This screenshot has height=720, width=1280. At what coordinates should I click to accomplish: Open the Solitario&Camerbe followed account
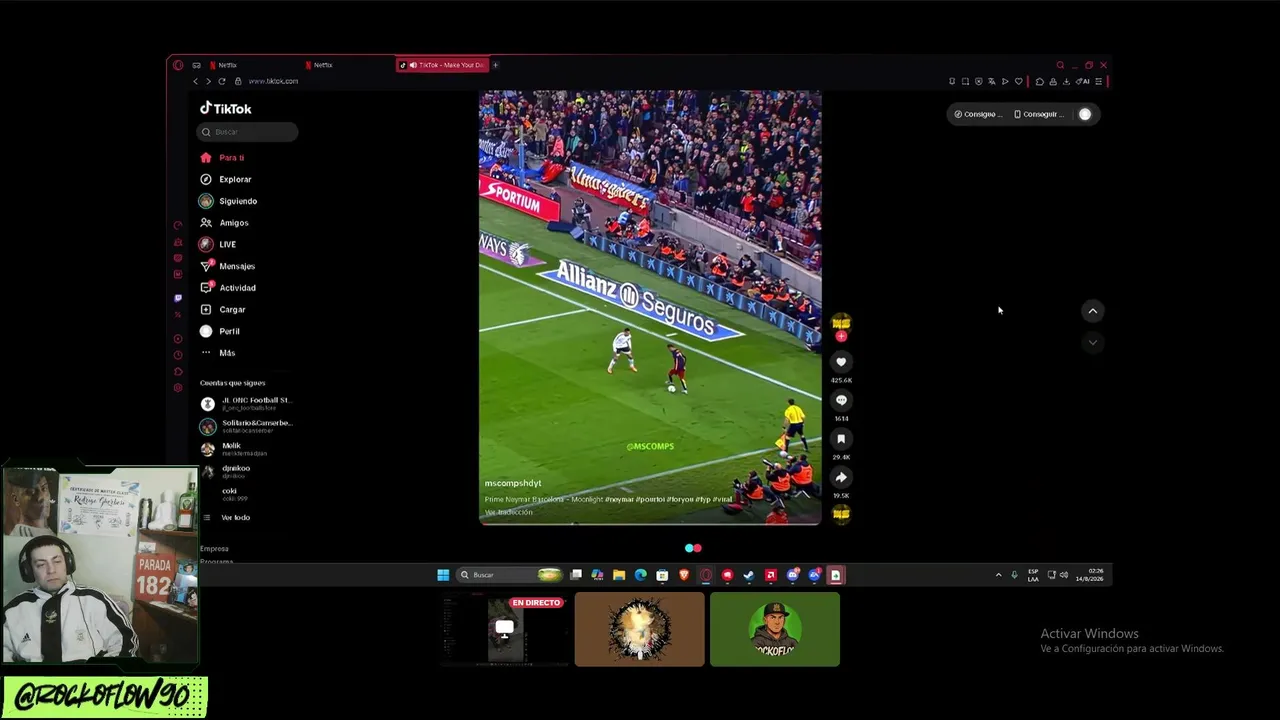pos(246,426)
